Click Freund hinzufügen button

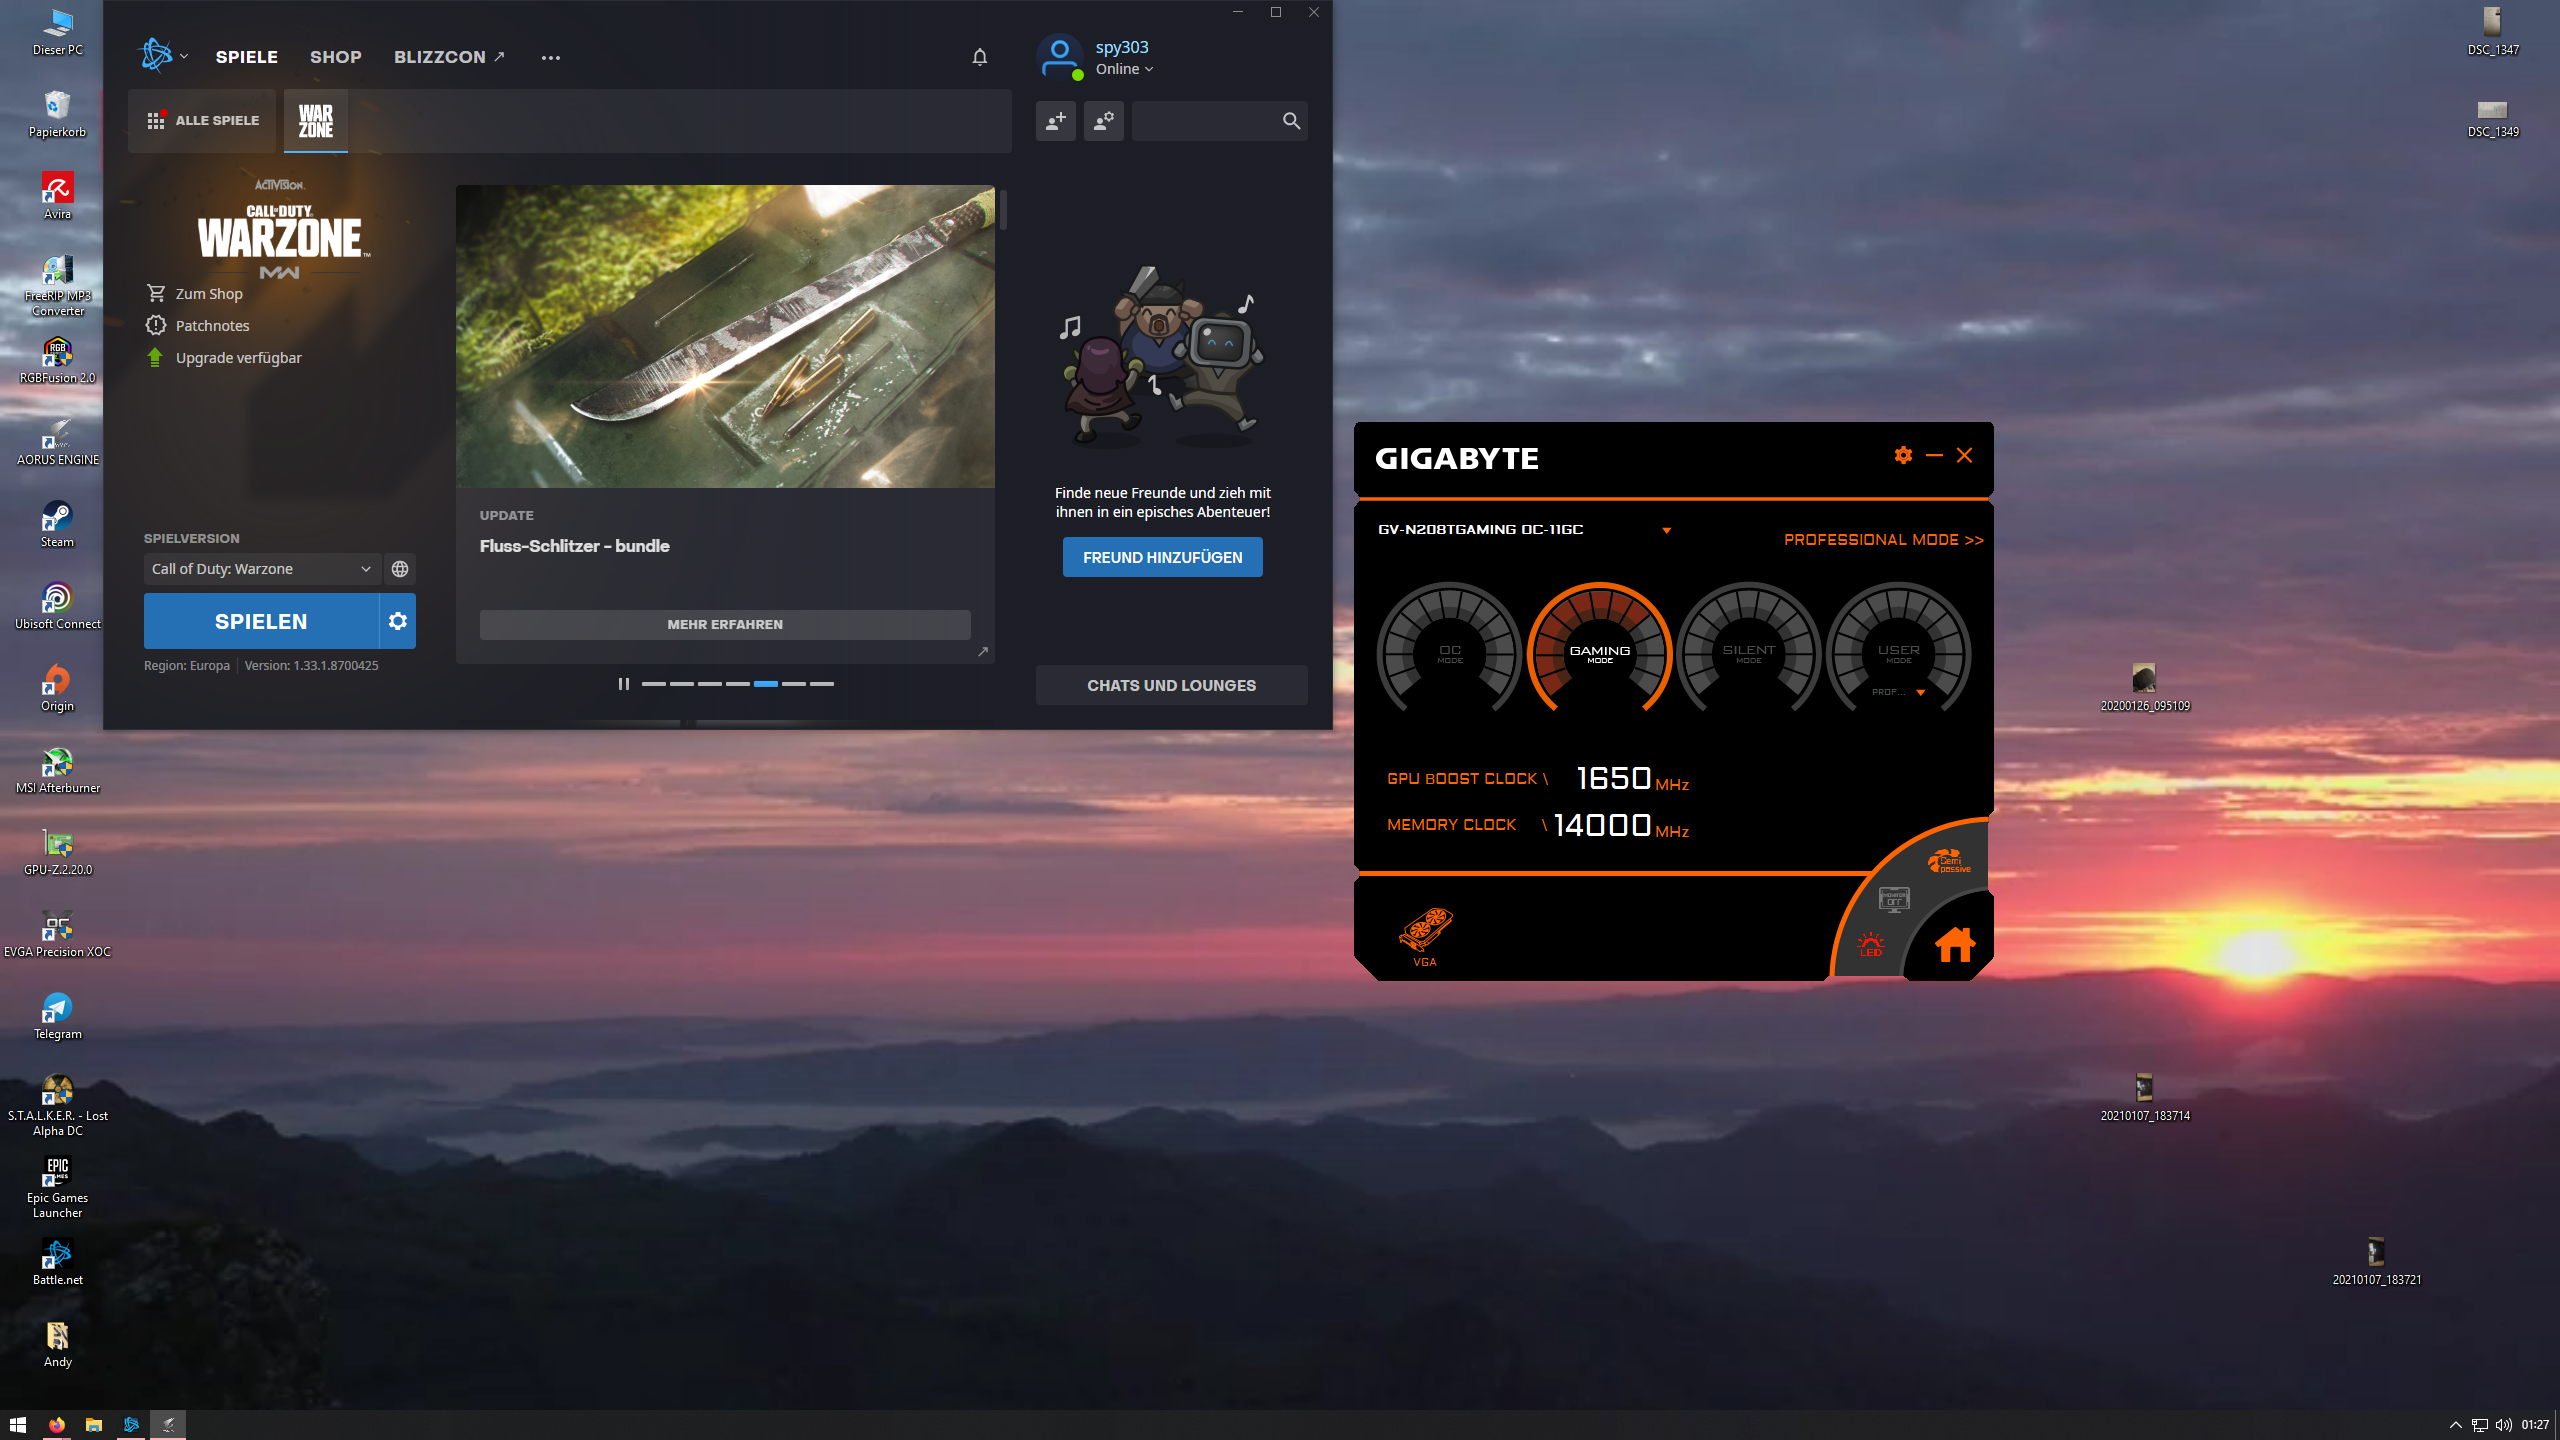pos(1162,557)
